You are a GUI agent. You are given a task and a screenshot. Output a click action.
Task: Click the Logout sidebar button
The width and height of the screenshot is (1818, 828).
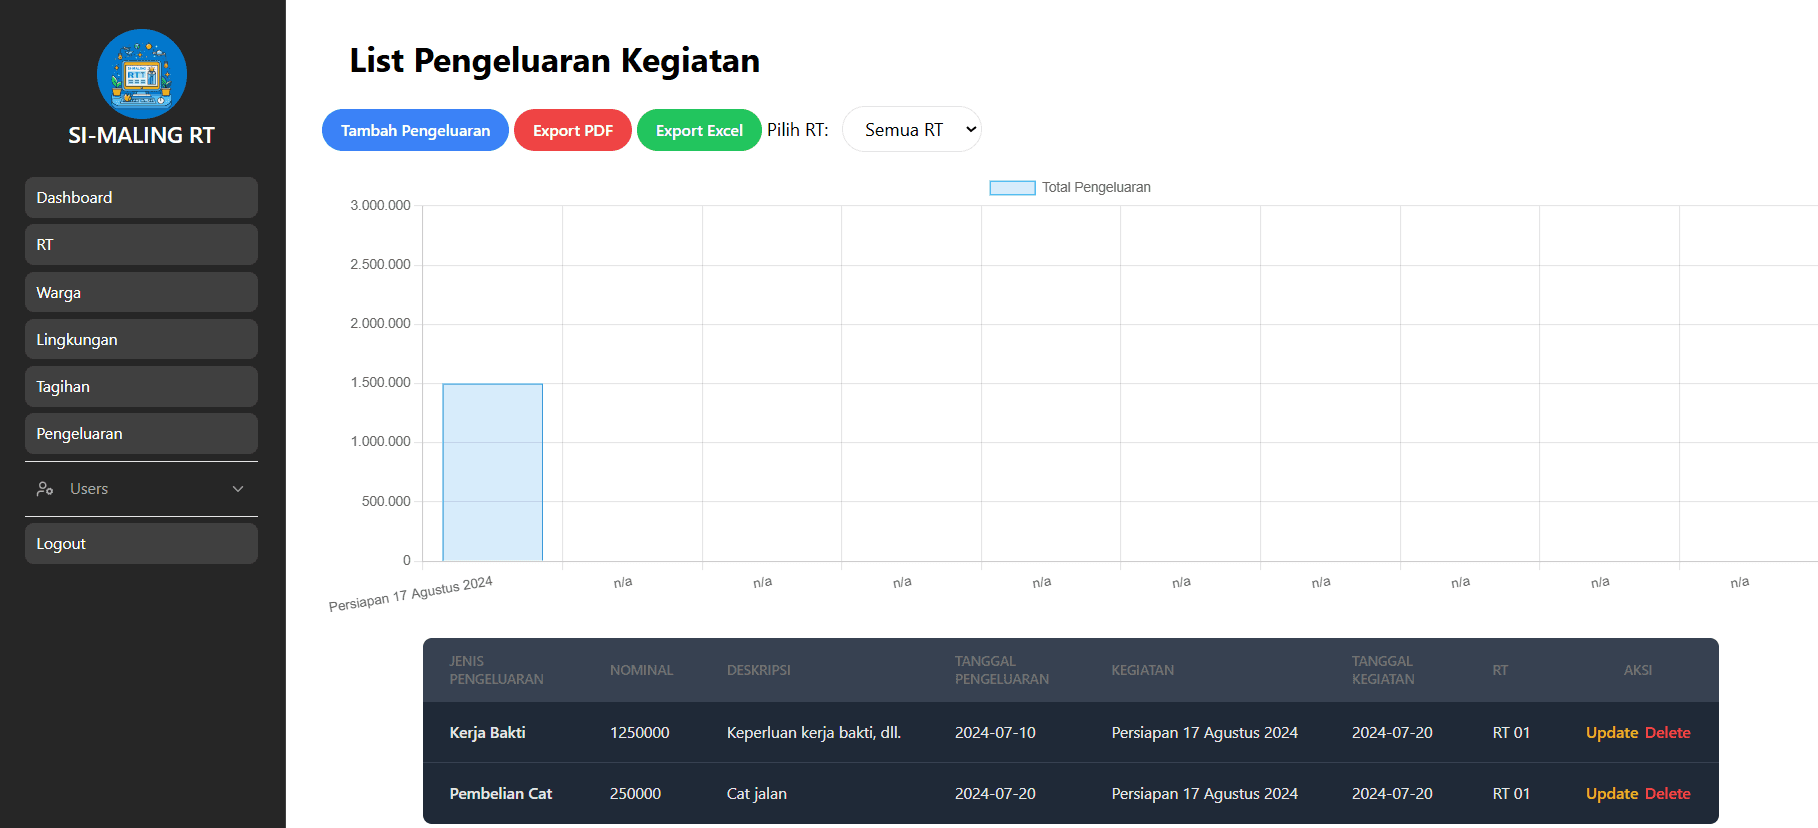[141, 544]
